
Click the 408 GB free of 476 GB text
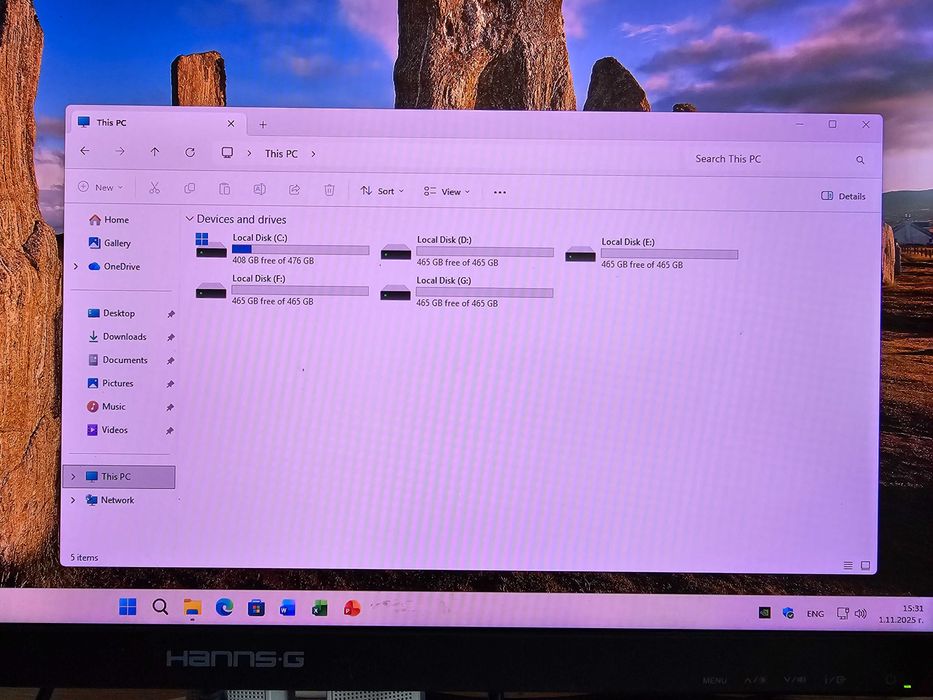coord(273,261)
